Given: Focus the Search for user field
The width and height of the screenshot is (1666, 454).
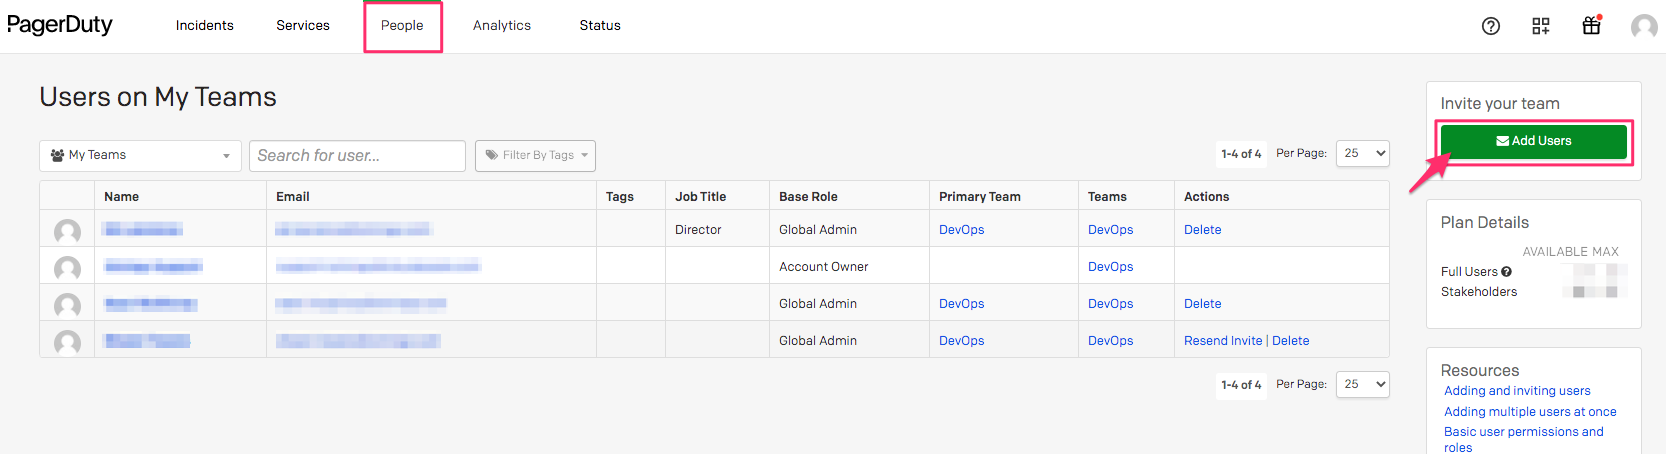Looking at the screenshot, I should coord(357,156).
